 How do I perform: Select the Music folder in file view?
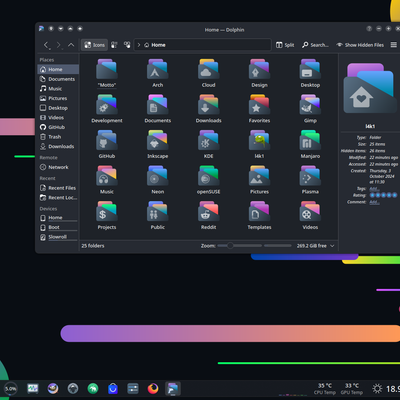tap(107, 176)
